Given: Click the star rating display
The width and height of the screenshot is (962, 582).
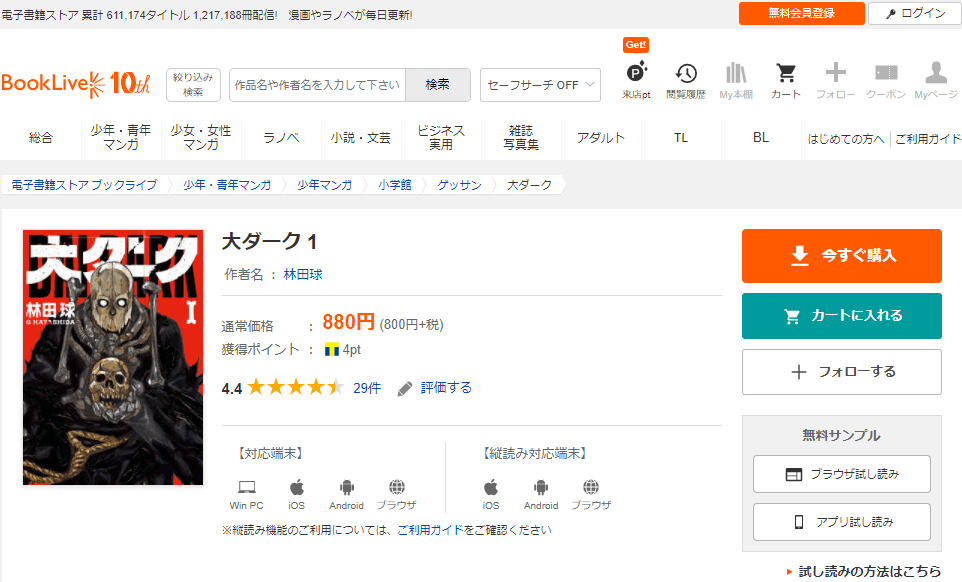Looking at the screenshot, I should (295, 388).
